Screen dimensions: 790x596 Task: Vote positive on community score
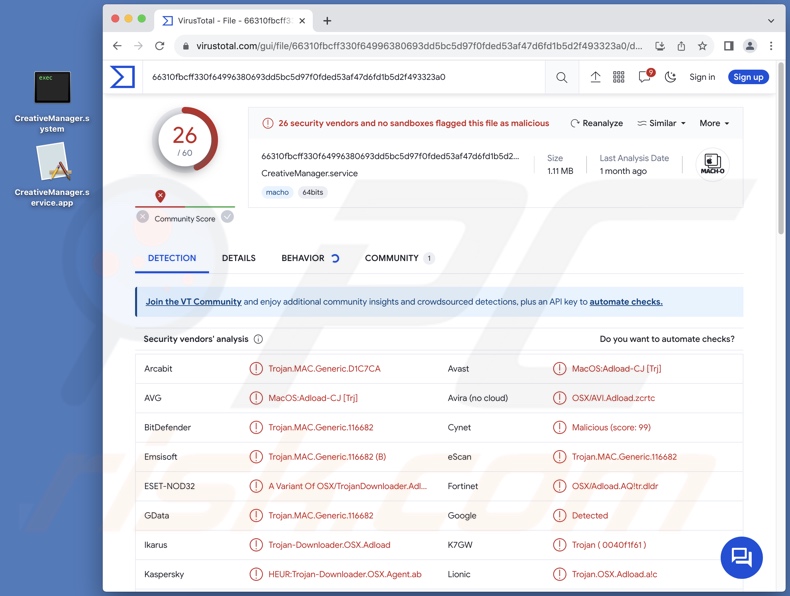228,217
